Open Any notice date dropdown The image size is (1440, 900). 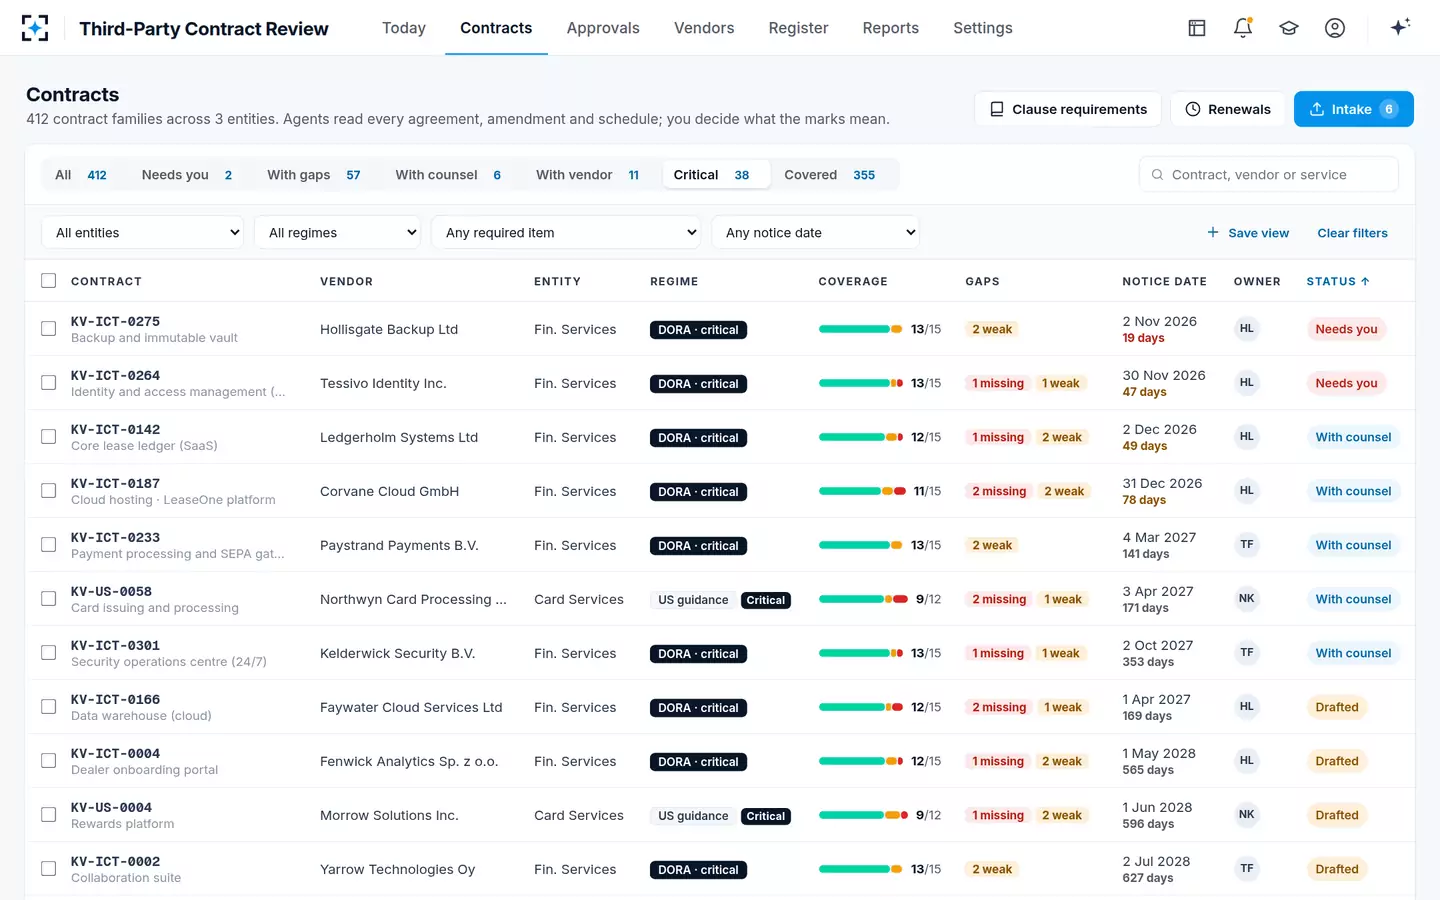(815, 233)
